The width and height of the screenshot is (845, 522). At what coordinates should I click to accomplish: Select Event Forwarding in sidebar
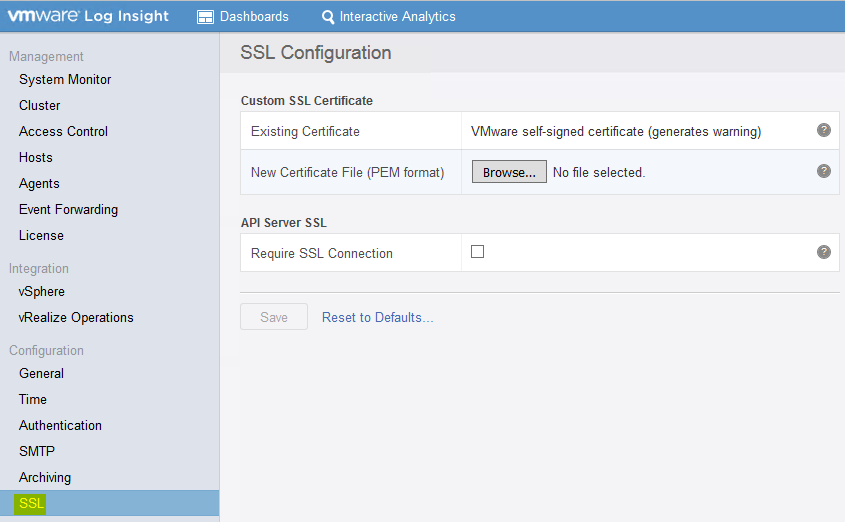click(x=68, y=210)
